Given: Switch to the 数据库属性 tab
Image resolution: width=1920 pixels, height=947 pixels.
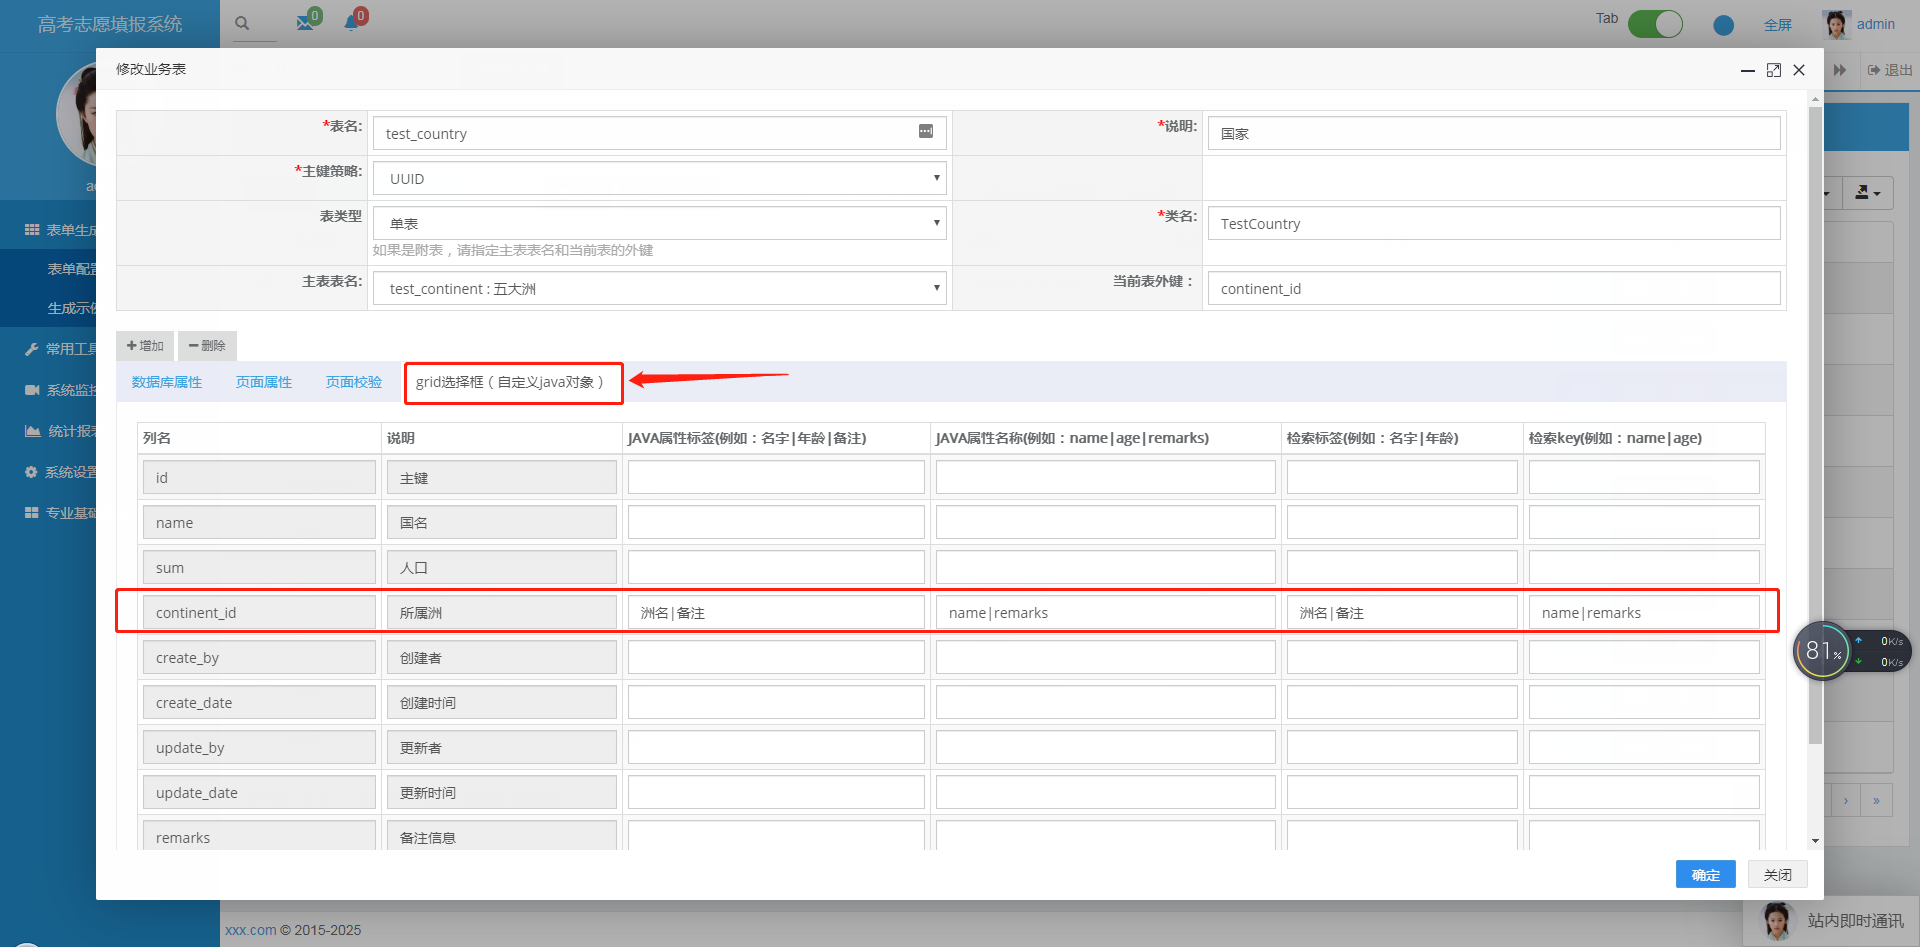Looking at the screenshot, I should (166, 382).
